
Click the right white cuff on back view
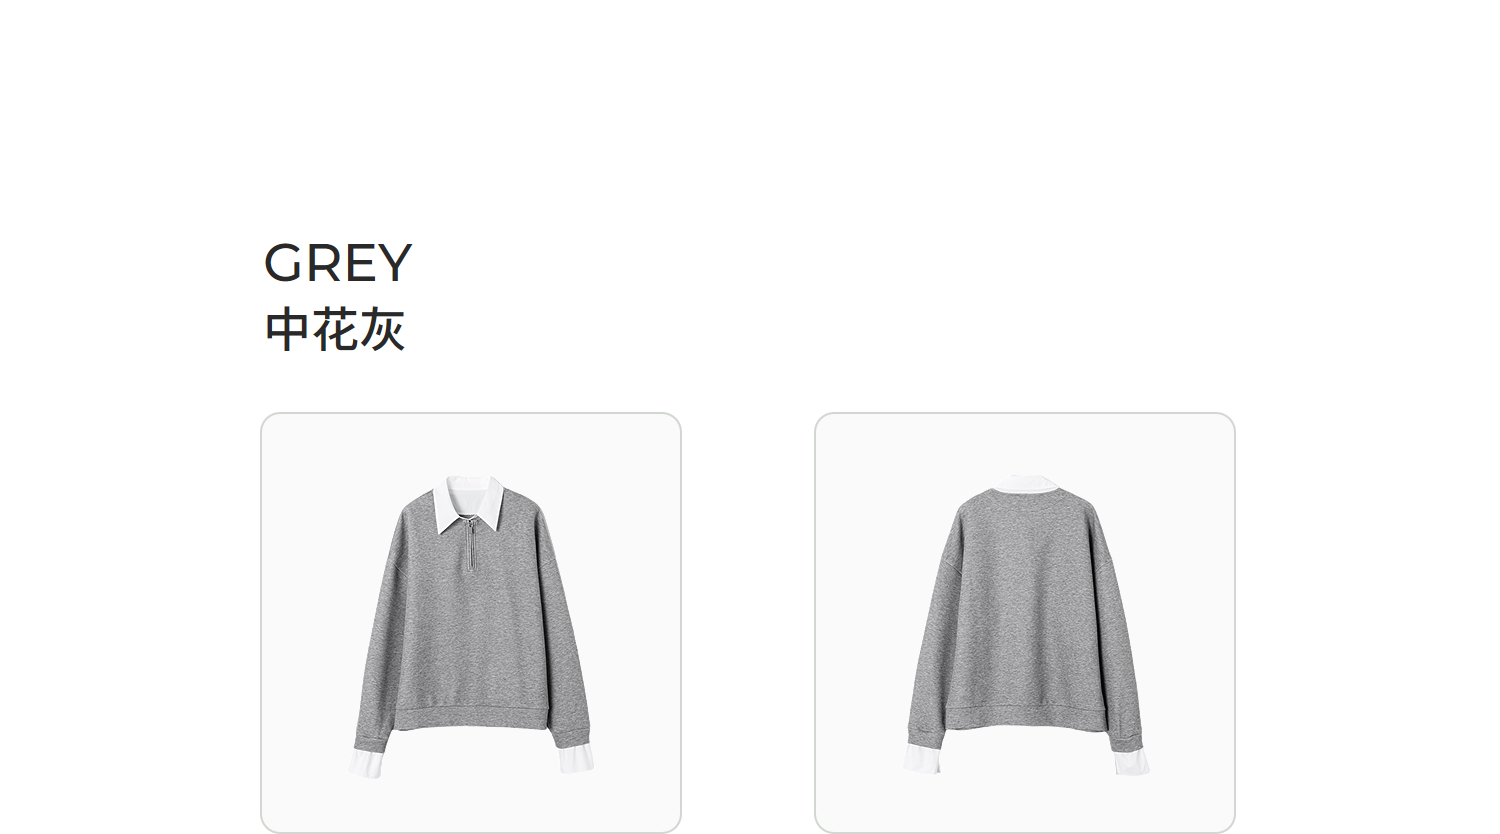coord(1131,760)
